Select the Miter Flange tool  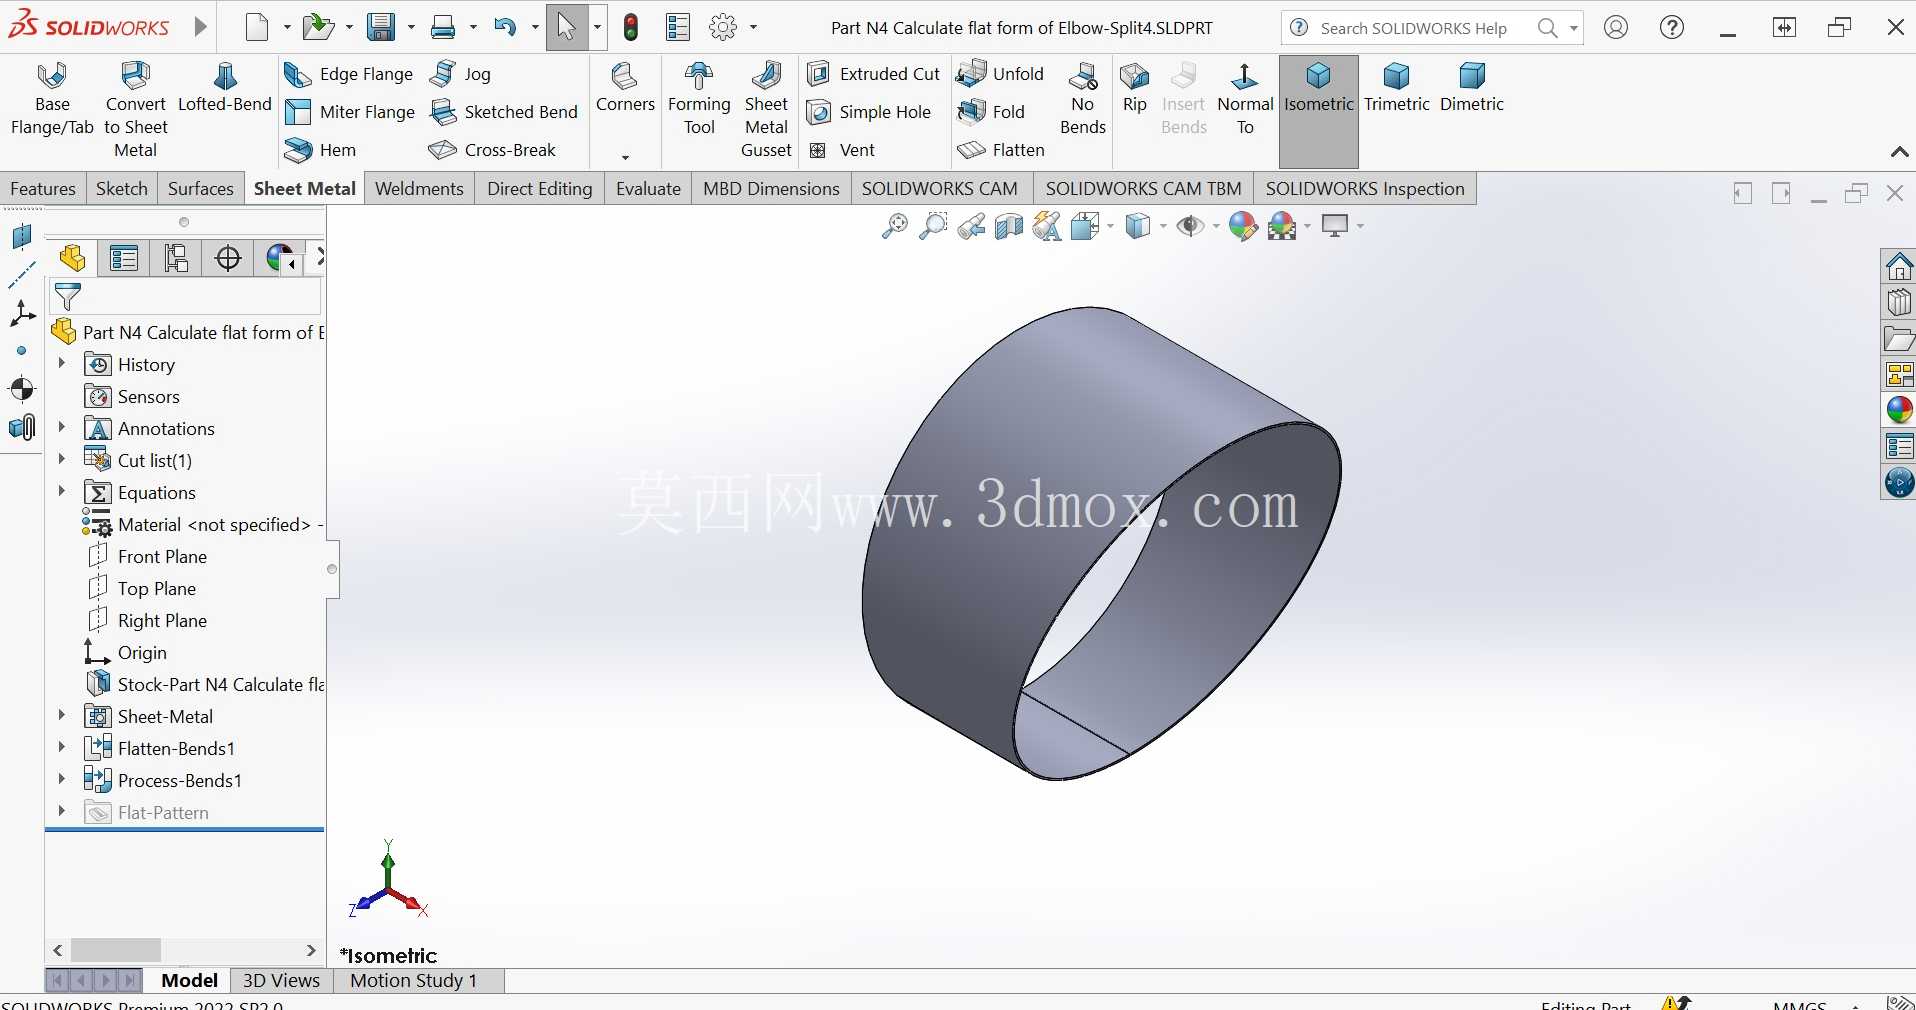pyautogui.click(x=349, y=112)
